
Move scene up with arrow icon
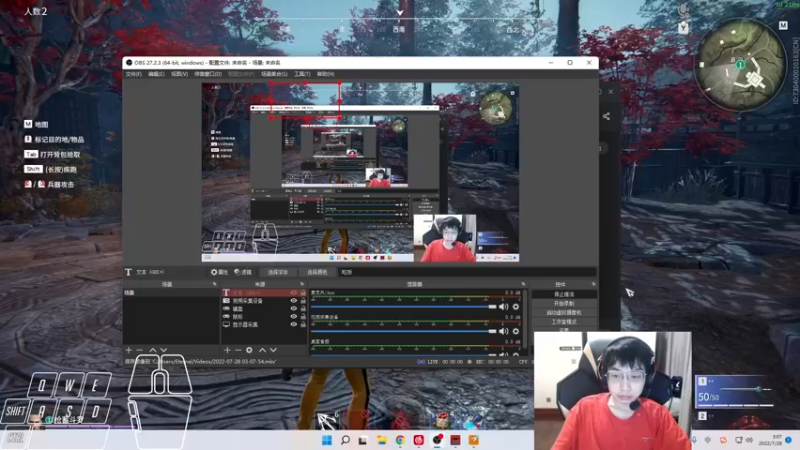click(x=153, y=350)
